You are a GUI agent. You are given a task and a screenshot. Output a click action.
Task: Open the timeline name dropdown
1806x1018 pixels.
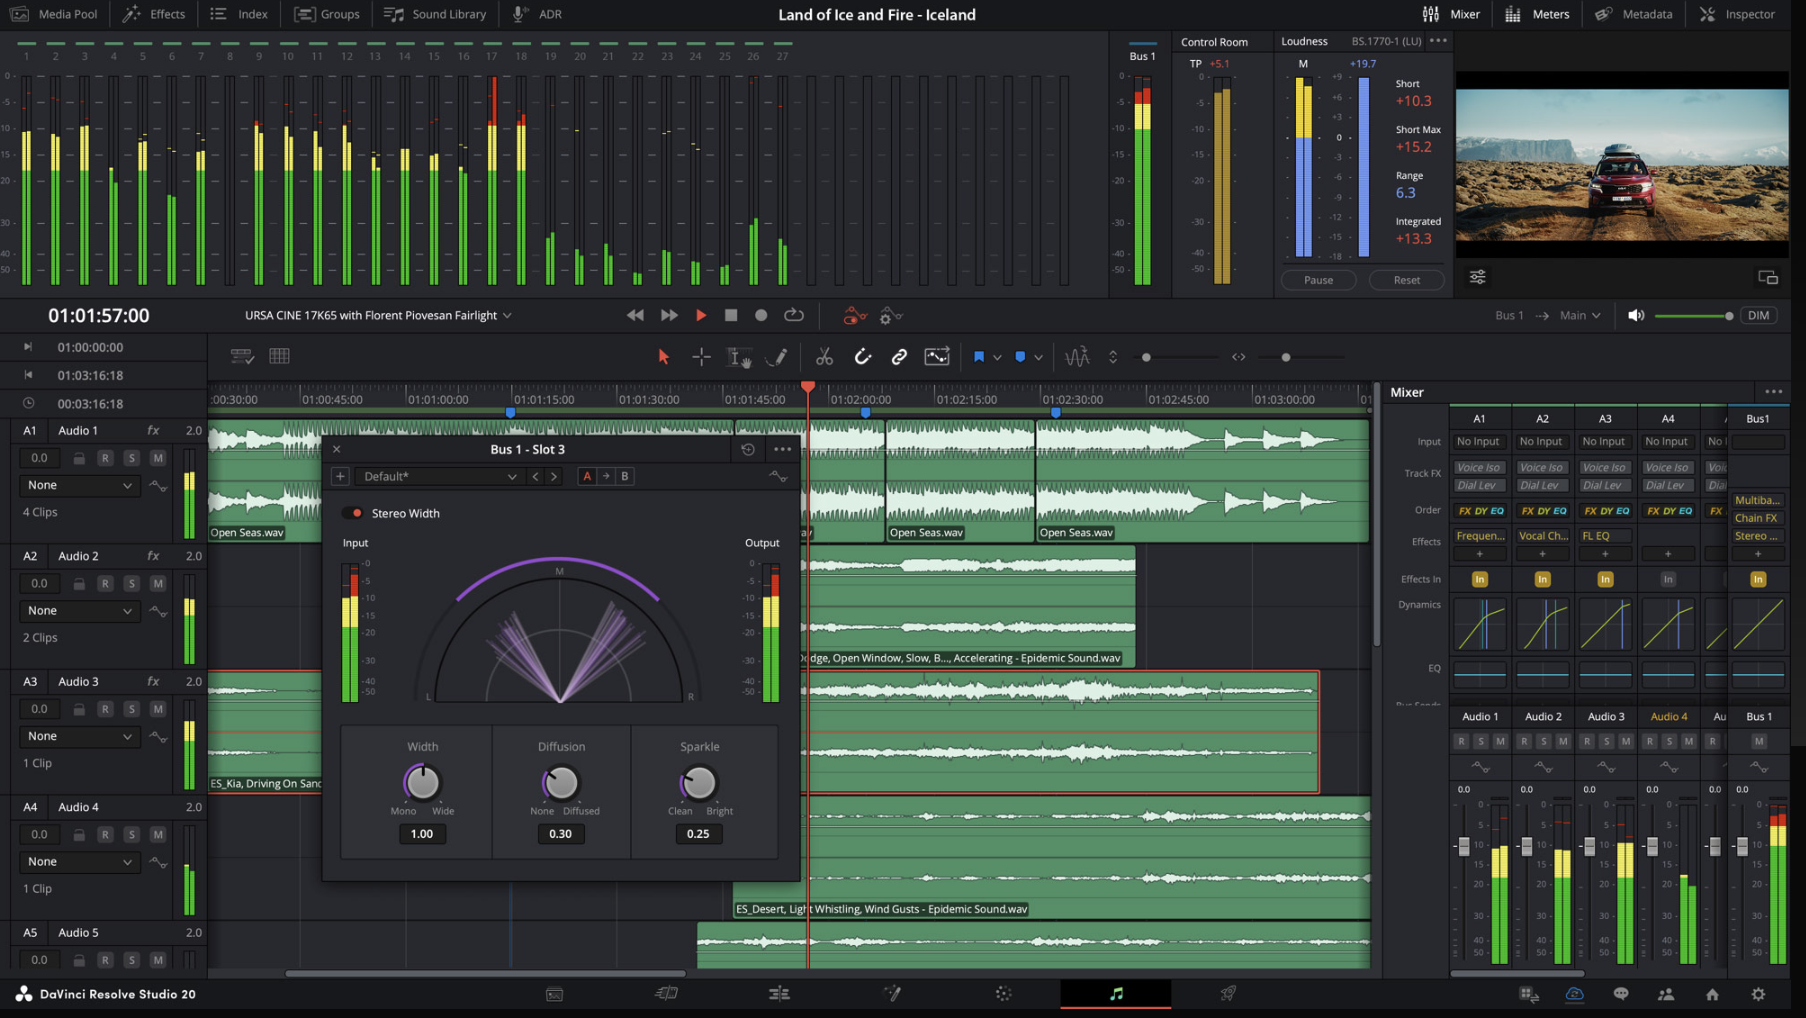click(x=507, y=315)
